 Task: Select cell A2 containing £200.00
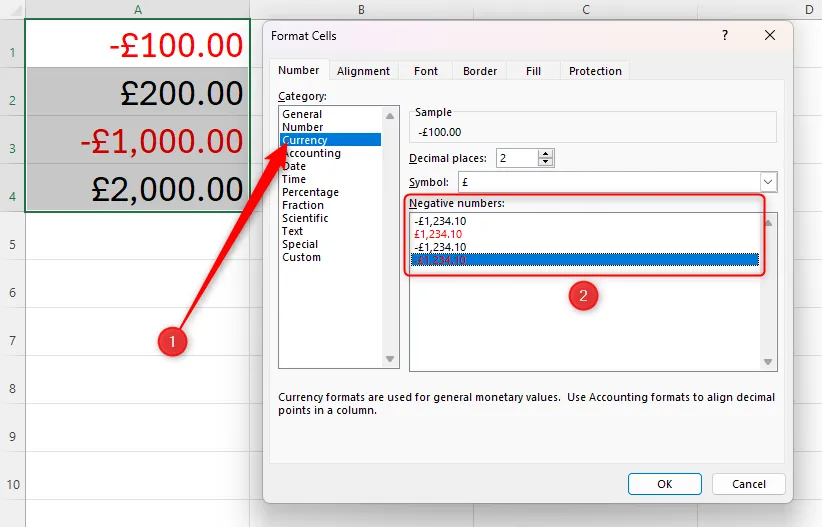[x=137, y=94]
